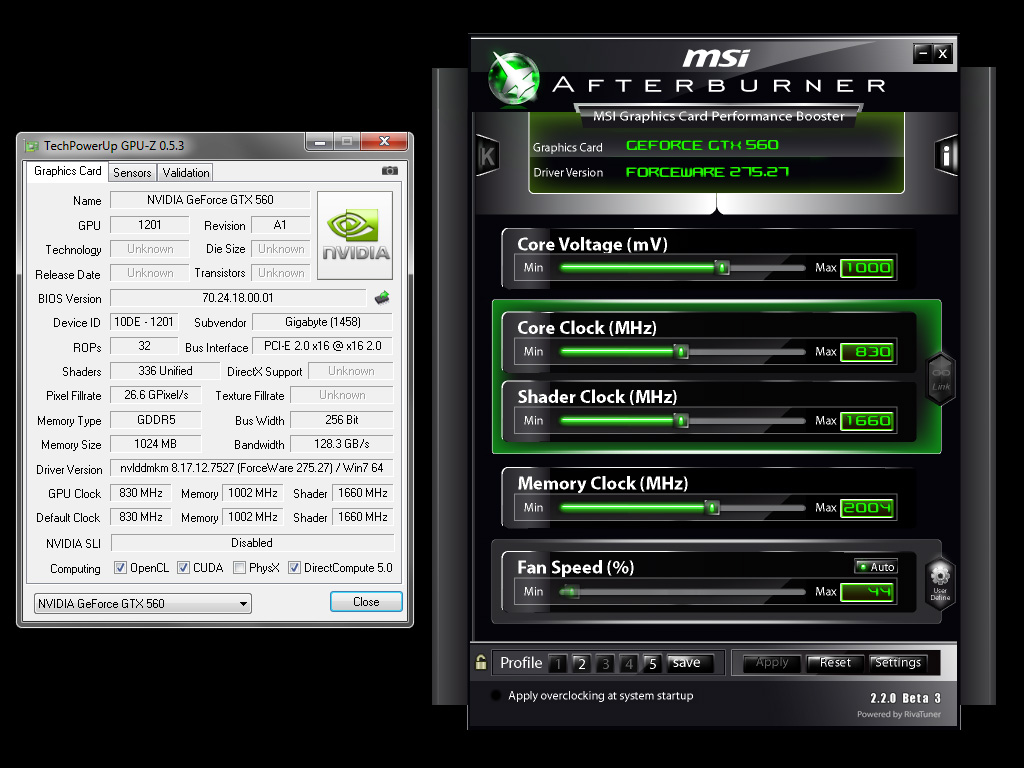Image resolution: width=1024 pixels, height=768 pixels.
Task: Click the Memory Clock value field
Action: 866,508
